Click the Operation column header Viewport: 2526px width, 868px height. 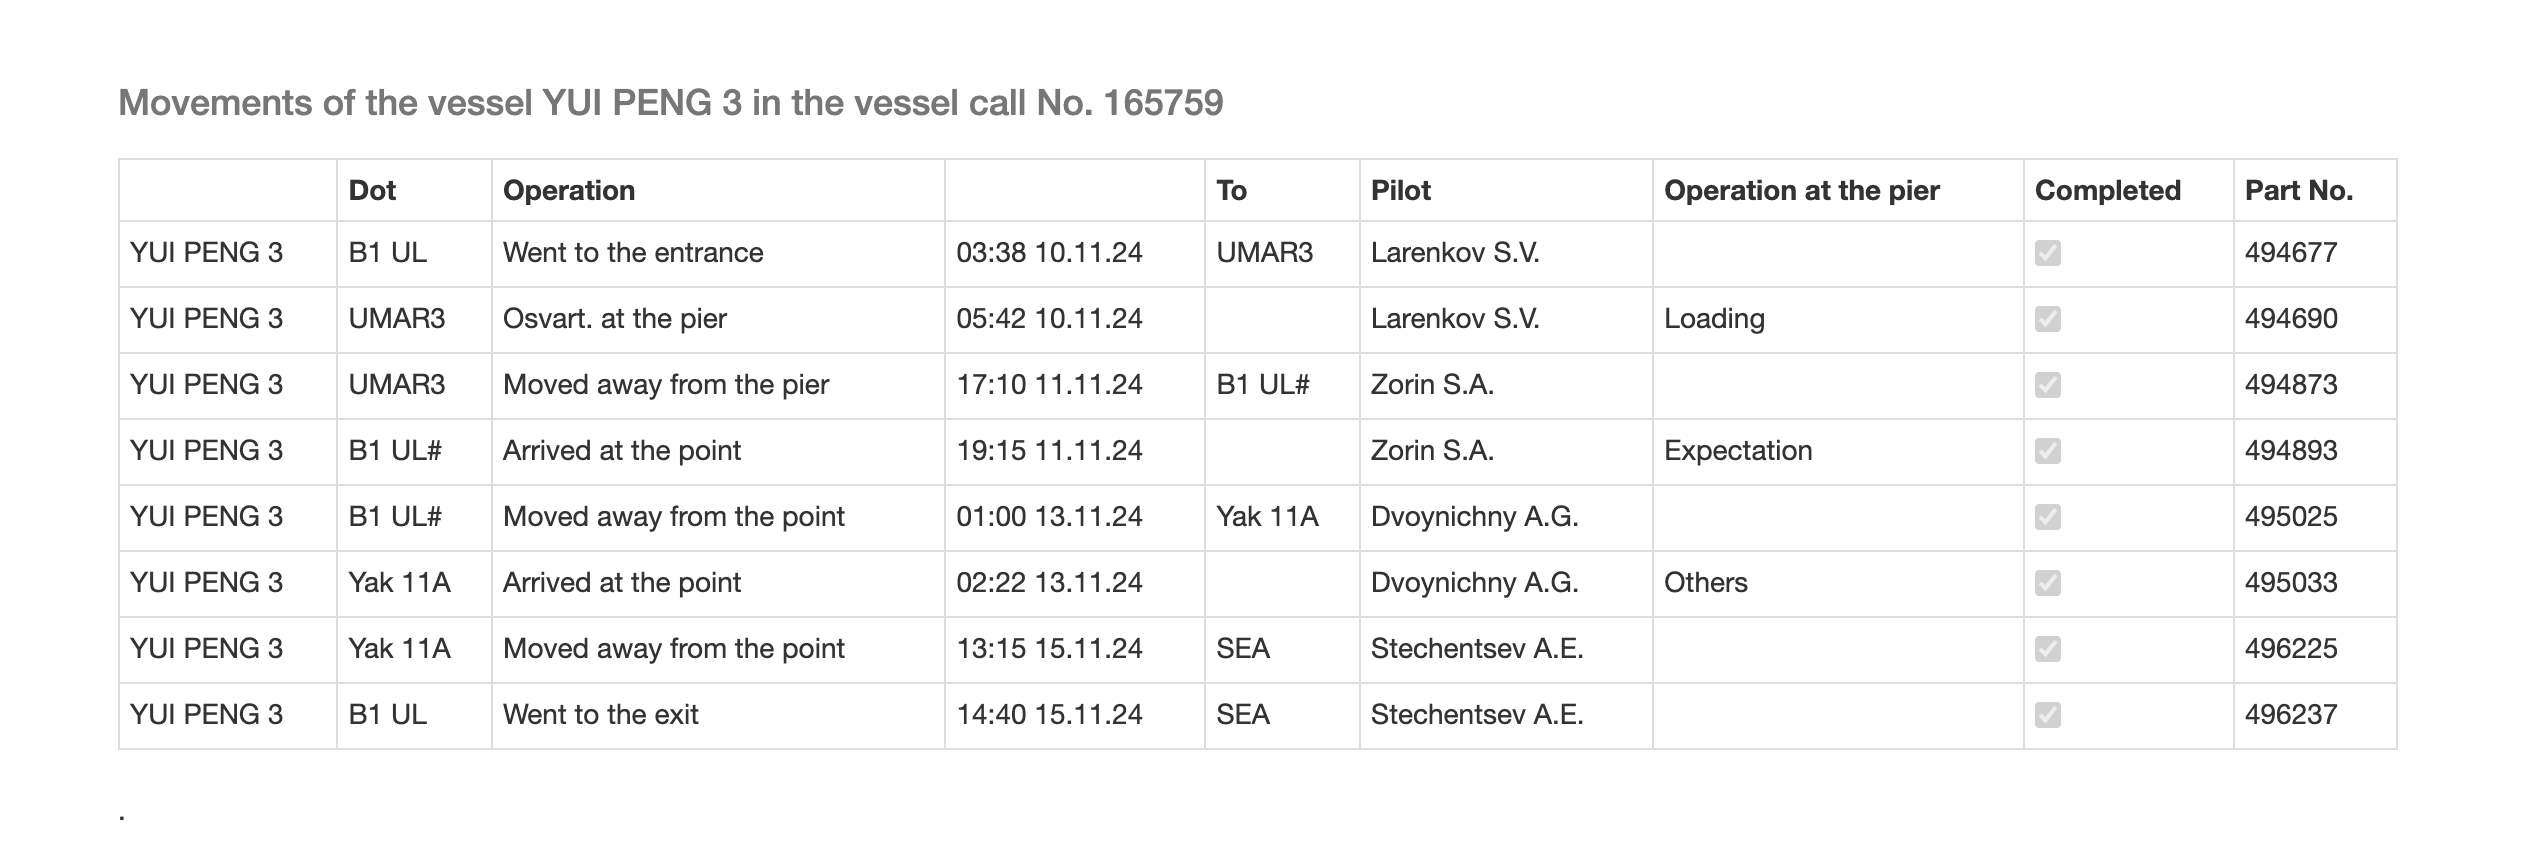[569, 190]
